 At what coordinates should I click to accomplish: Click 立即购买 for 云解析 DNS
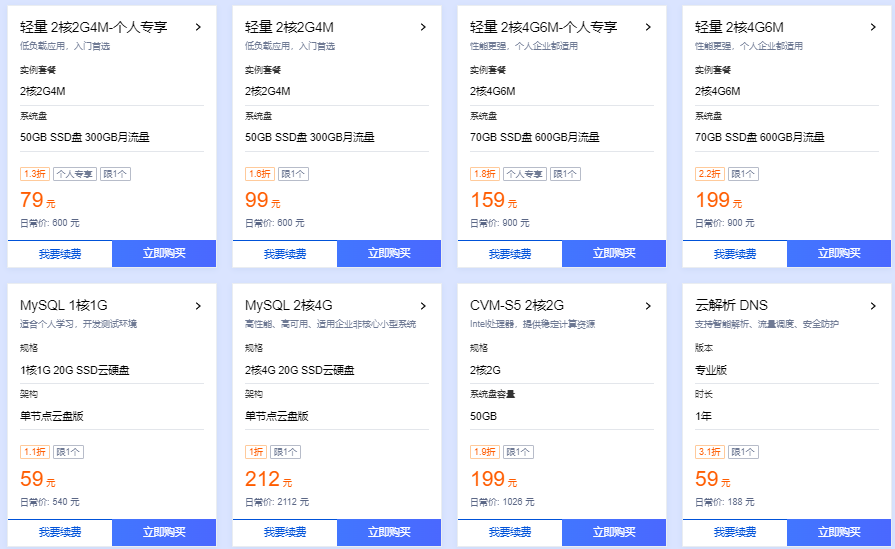point(838,532)
